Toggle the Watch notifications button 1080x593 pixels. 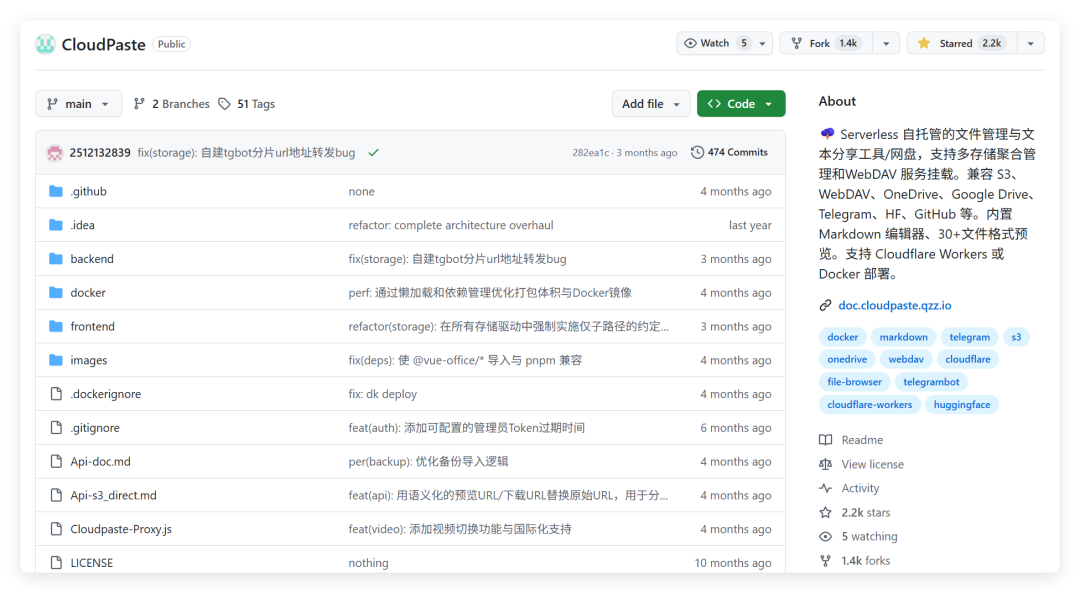click(715, 43)
